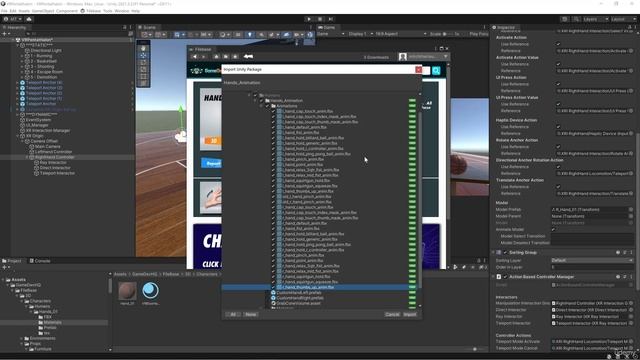Open the Component menu
Screen dimensions: 640x360
[x=67, y=11]
